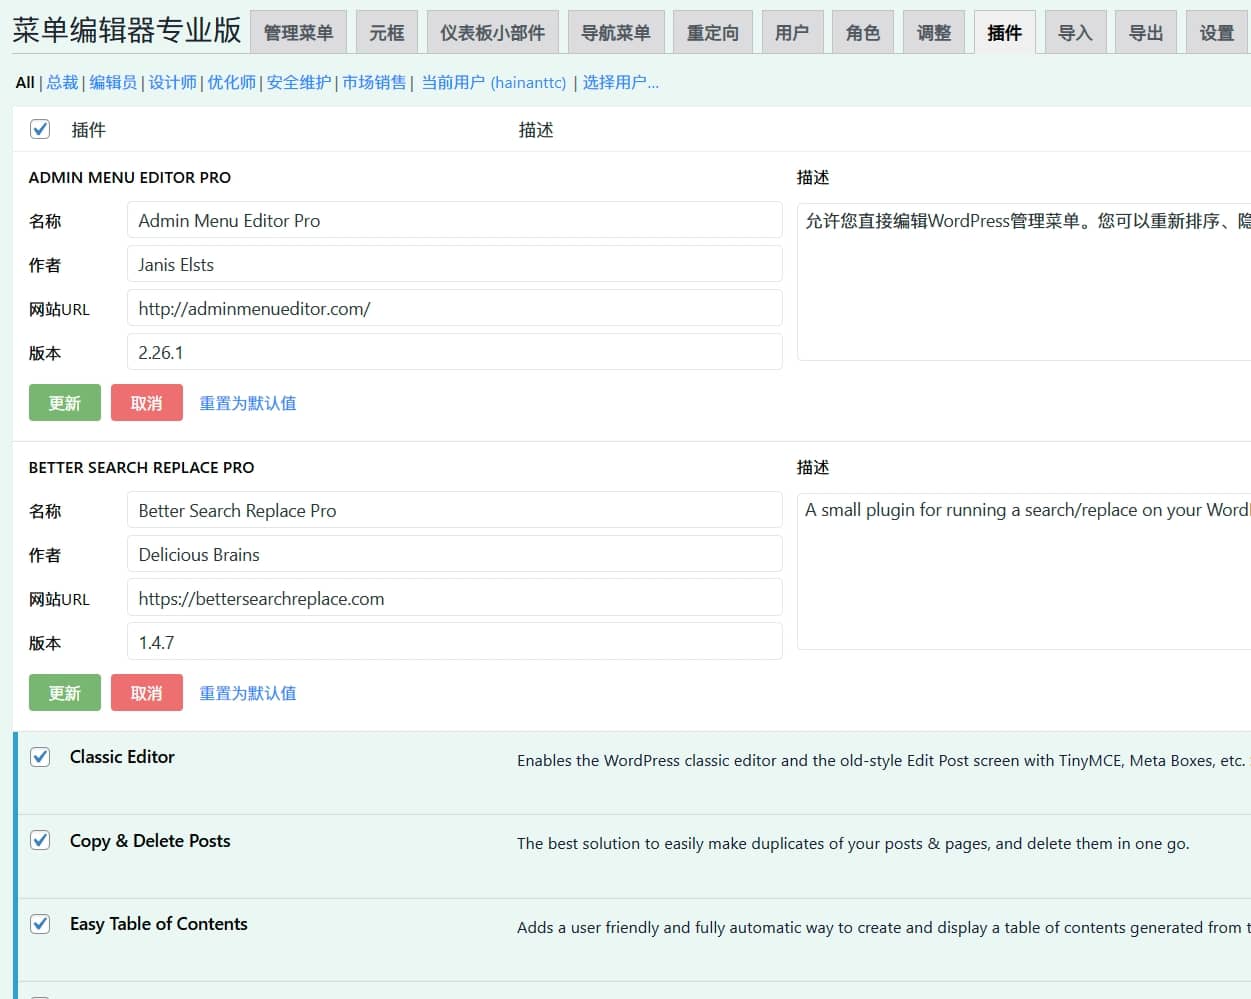The height and width of the screenshot is (999, 1251).
Task: Uncheck the Classic Editor checkbox
Action: click(x=40, y=757)
